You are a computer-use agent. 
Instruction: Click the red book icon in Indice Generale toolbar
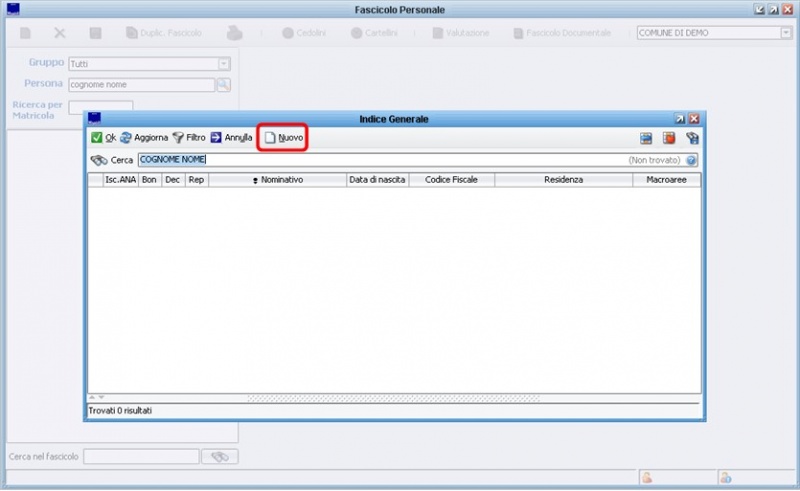tap(669, 138)
